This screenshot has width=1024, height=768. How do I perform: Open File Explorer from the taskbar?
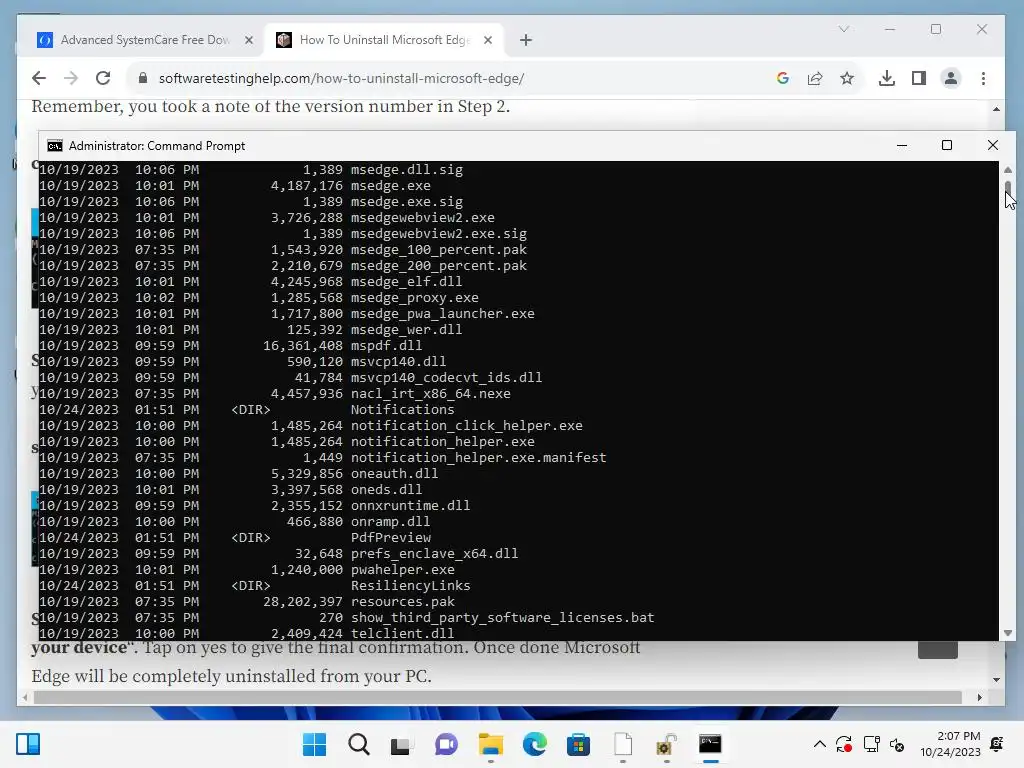point(490,744)
